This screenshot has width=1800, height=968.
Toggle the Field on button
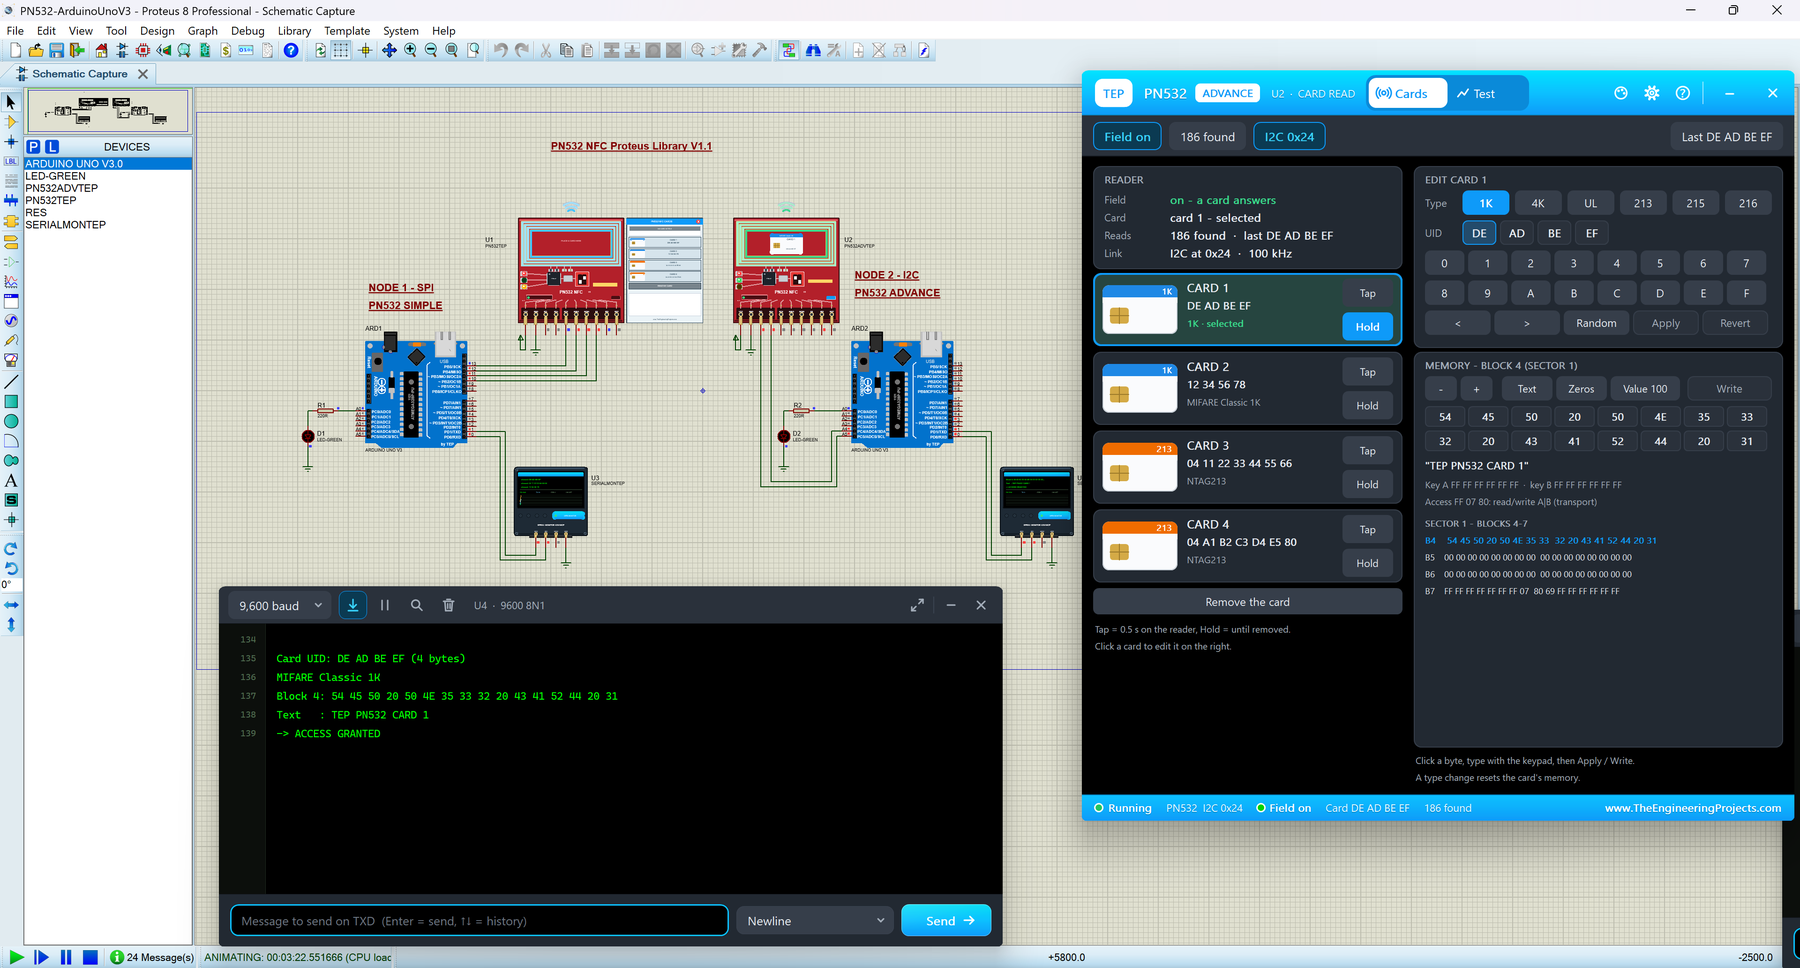tap(1127, 137)
